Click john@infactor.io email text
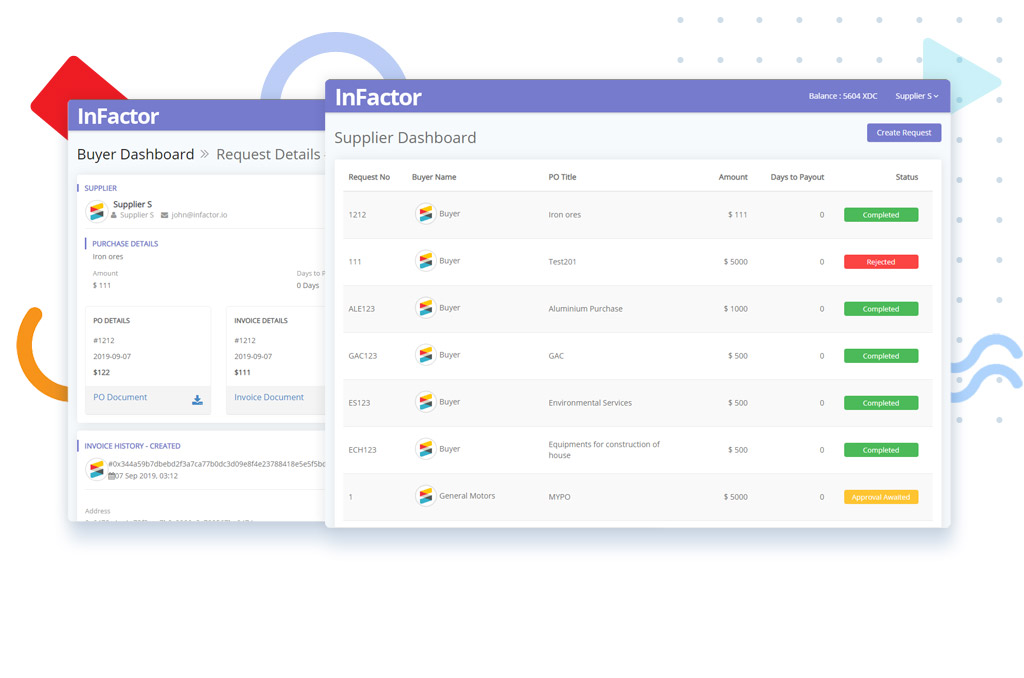The width and height of the screenshot is (1024, 678). [199, 215]
